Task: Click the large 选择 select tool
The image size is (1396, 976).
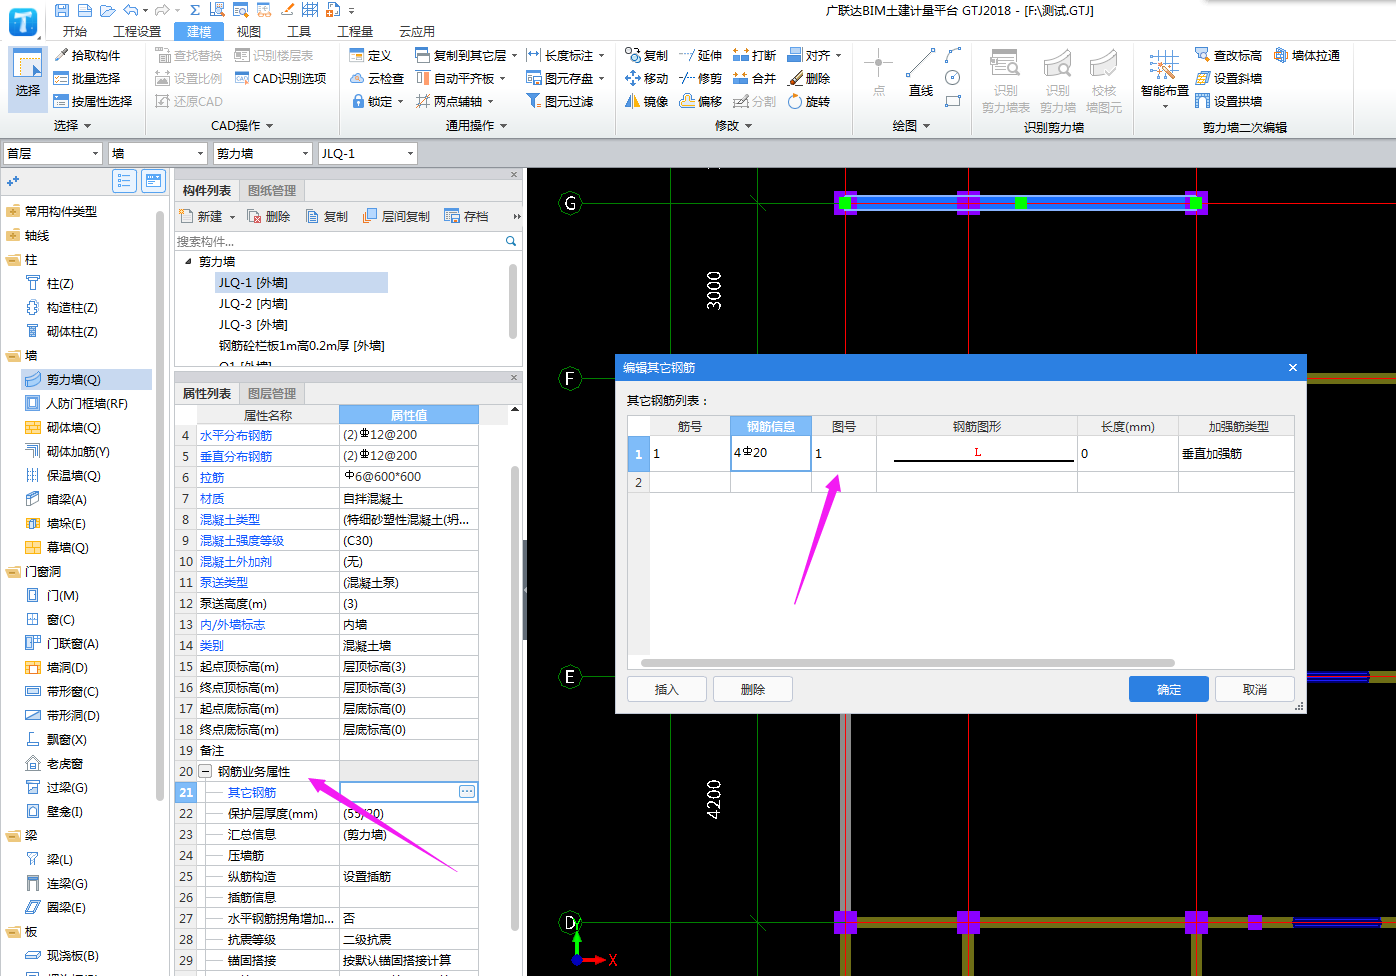Action: (28, 78)
